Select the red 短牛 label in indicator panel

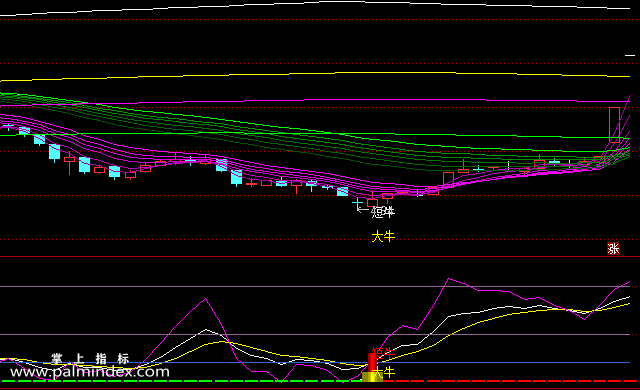click(383, 352)
